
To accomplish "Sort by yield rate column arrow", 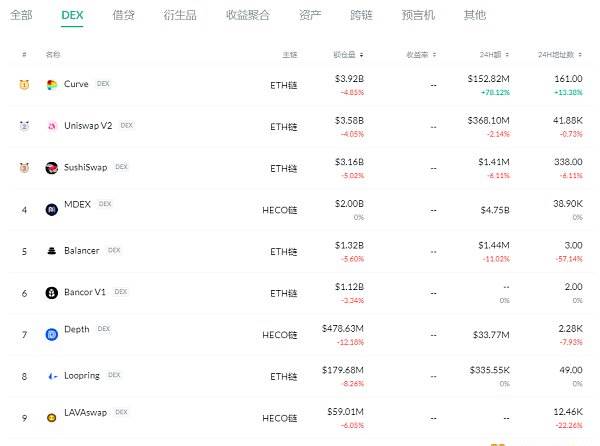I will [x=434, y=55].
